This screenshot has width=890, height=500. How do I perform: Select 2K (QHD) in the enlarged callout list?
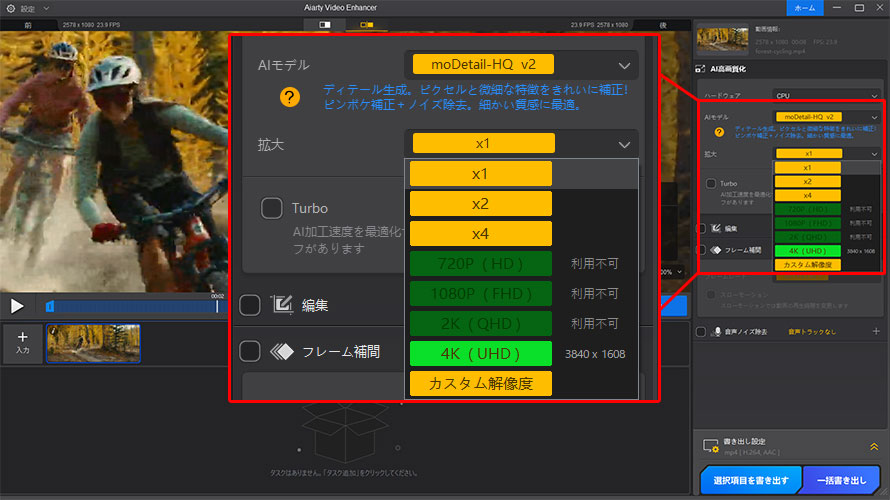coord(480,323)
